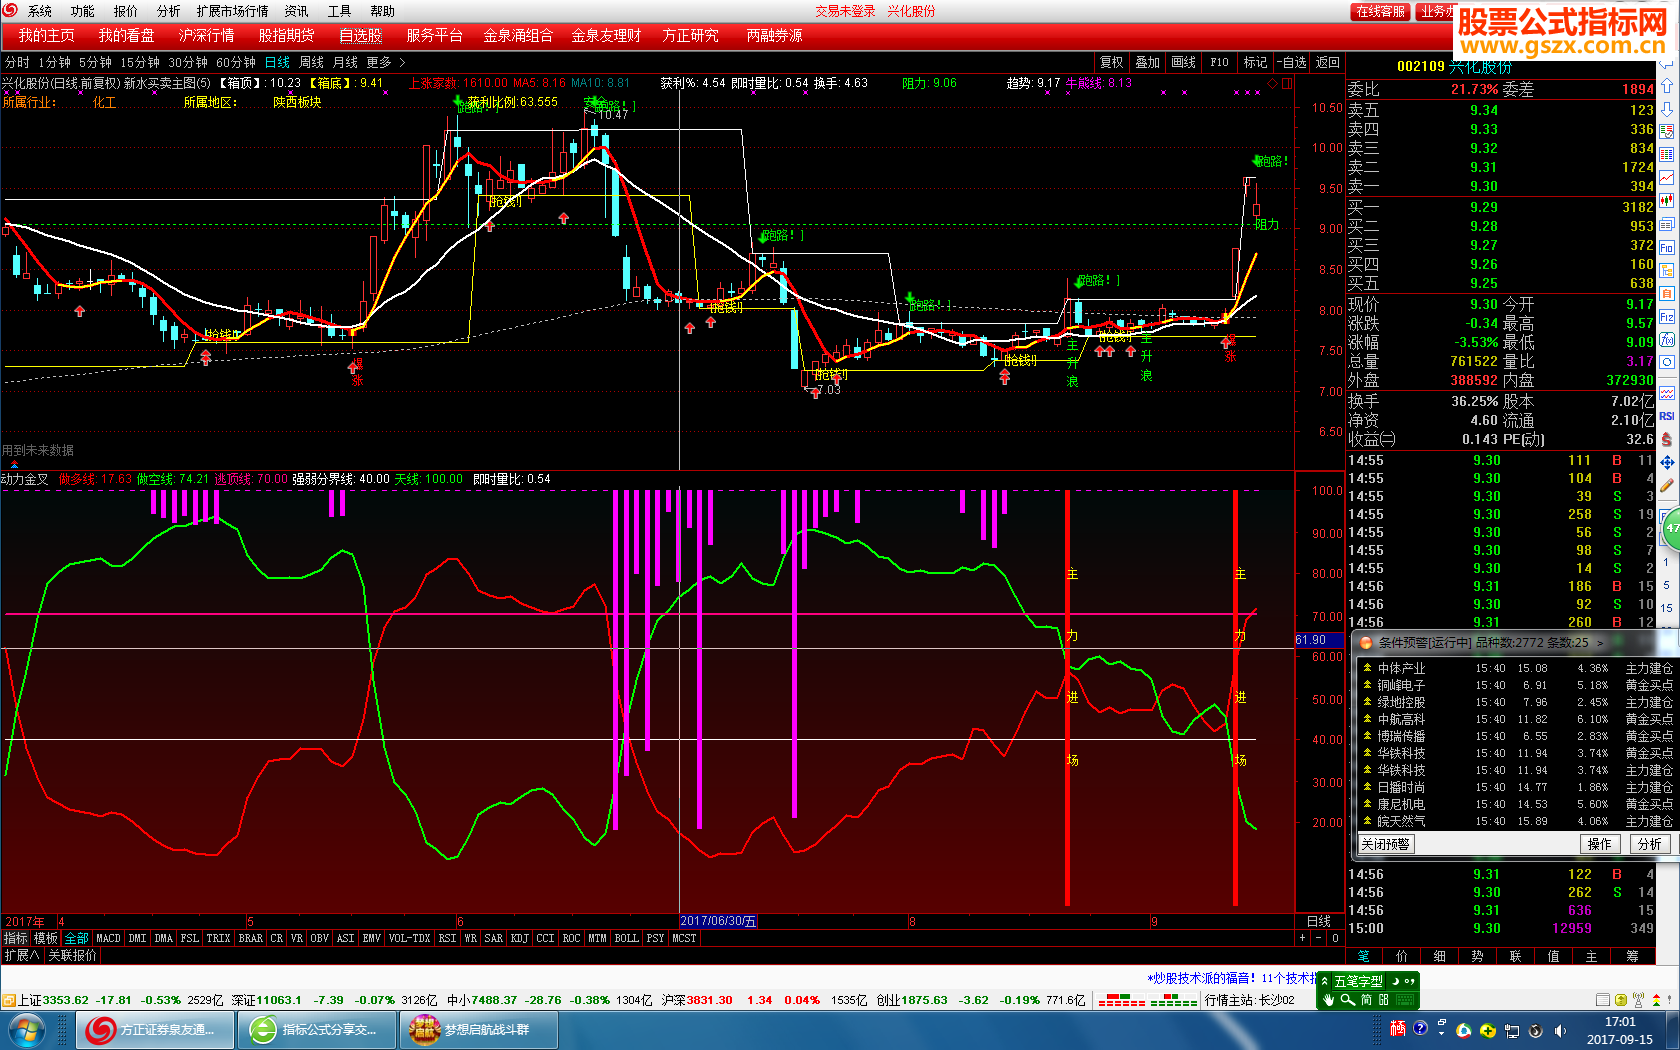This screenshot has width=1680, height=1050.
Task: Click the 返回 button
Action: pyautogui.click(x=1327, y=62)
